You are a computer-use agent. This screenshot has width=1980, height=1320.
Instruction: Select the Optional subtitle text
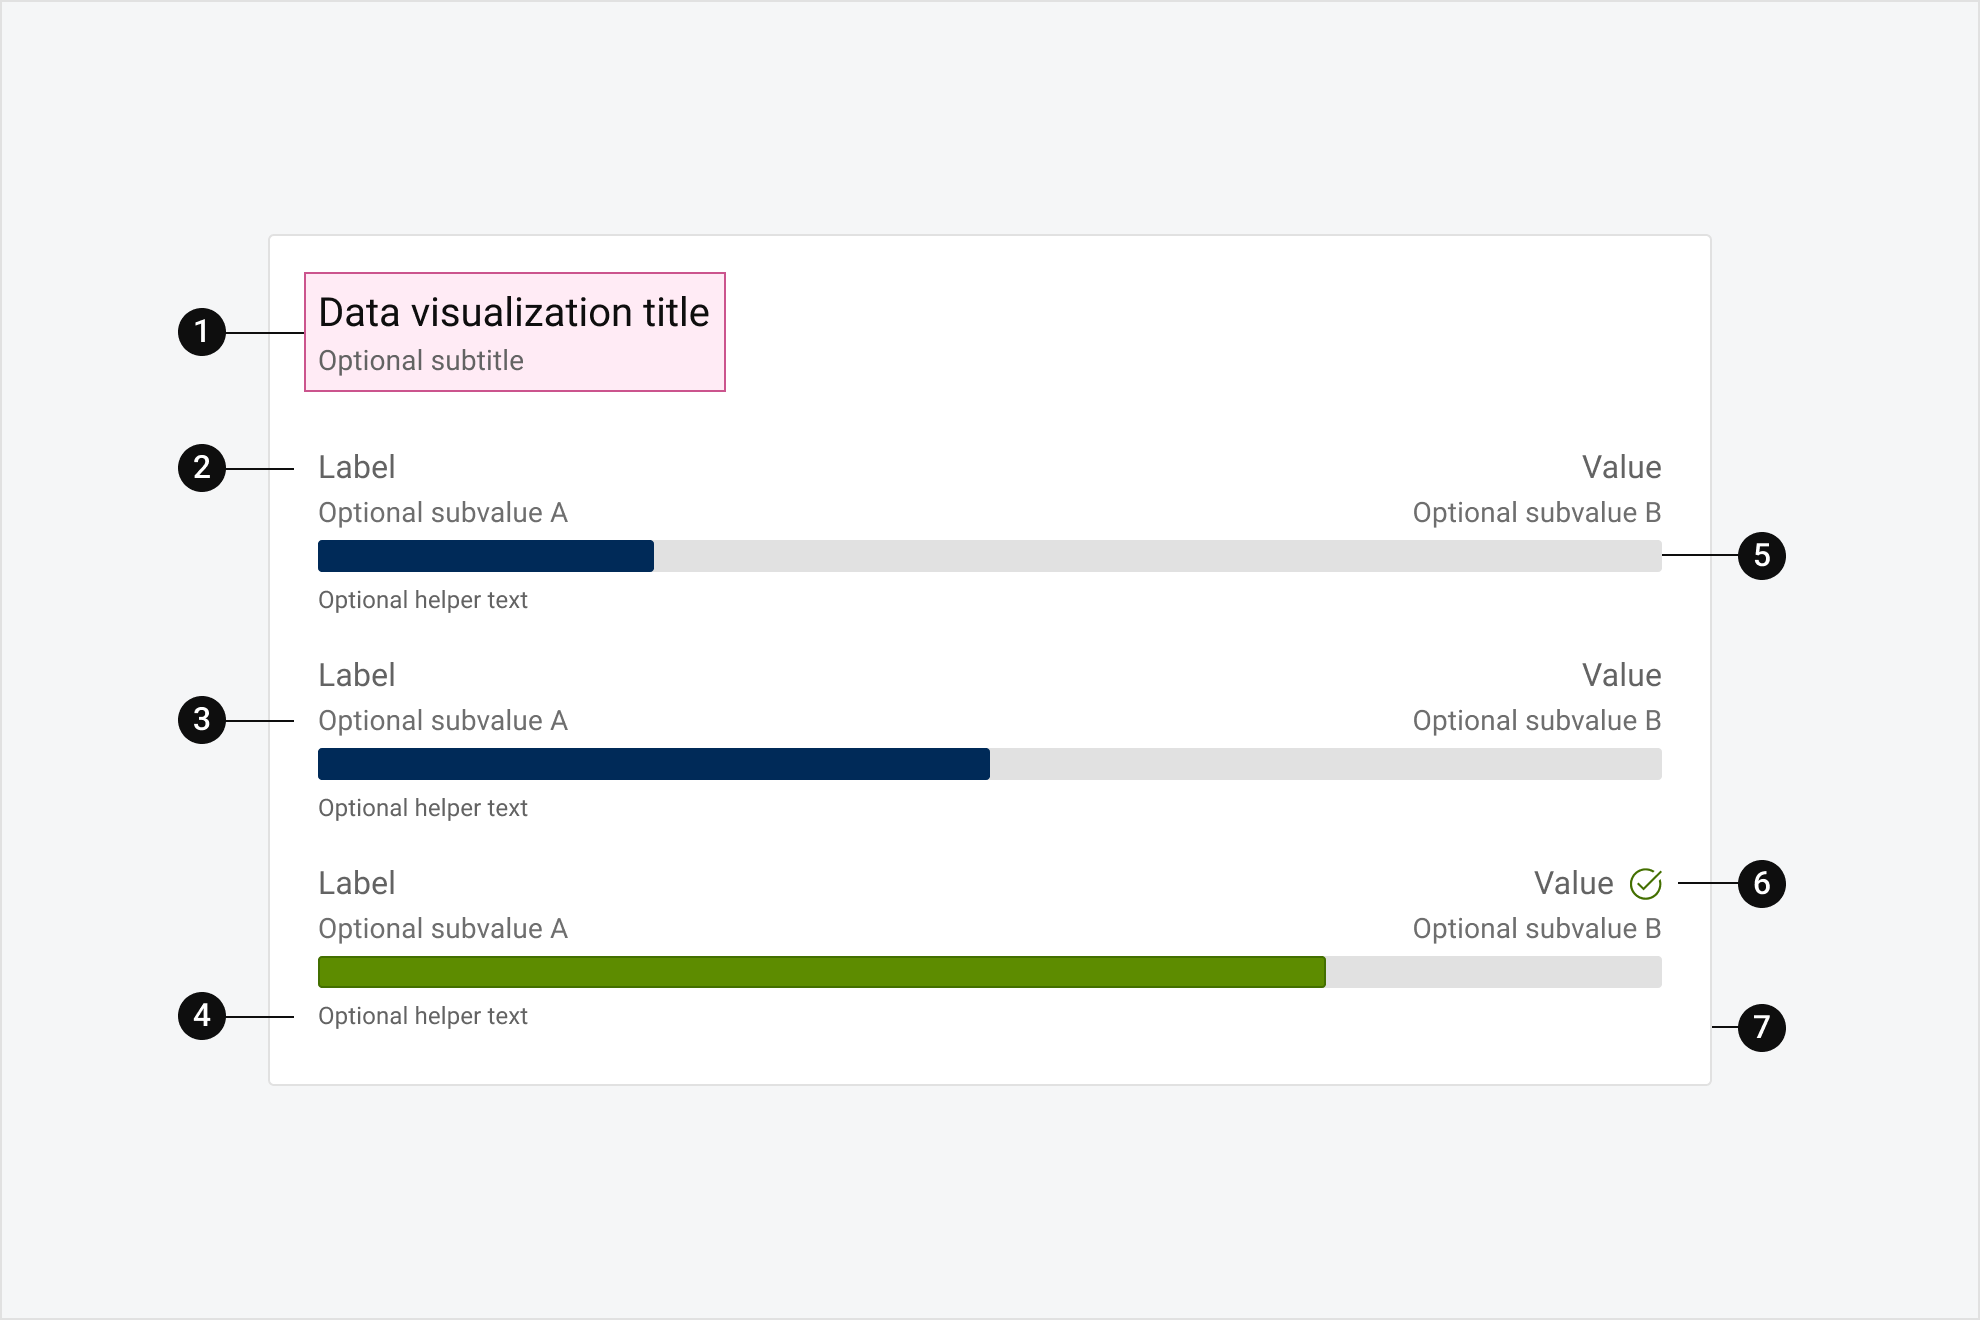tap(420, 360)
